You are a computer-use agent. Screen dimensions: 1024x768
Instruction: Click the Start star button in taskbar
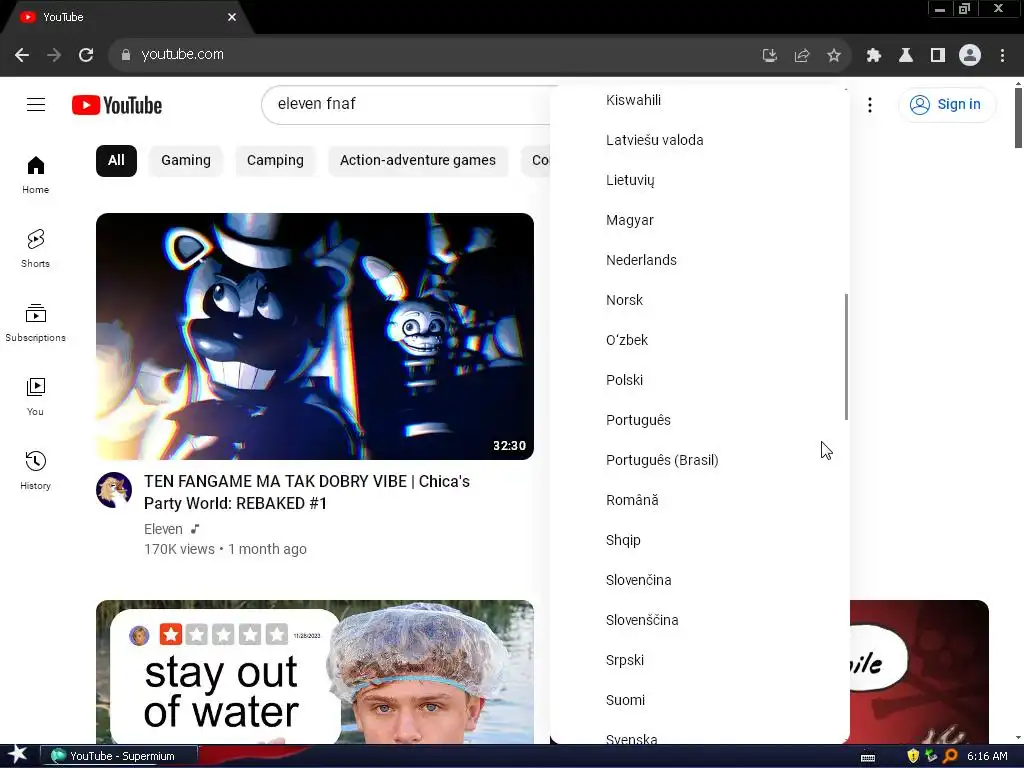point(18,755)
